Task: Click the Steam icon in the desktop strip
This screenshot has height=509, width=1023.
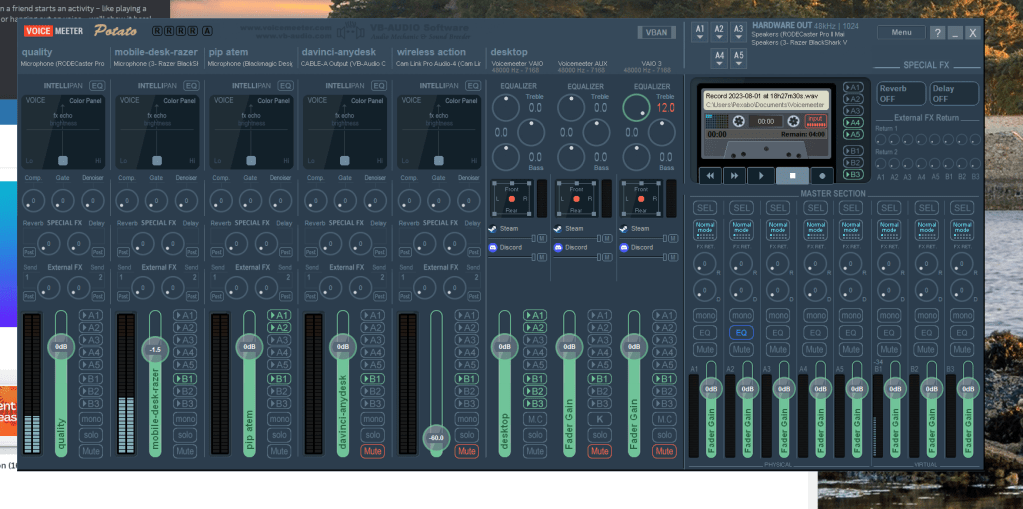Action: 494,229
